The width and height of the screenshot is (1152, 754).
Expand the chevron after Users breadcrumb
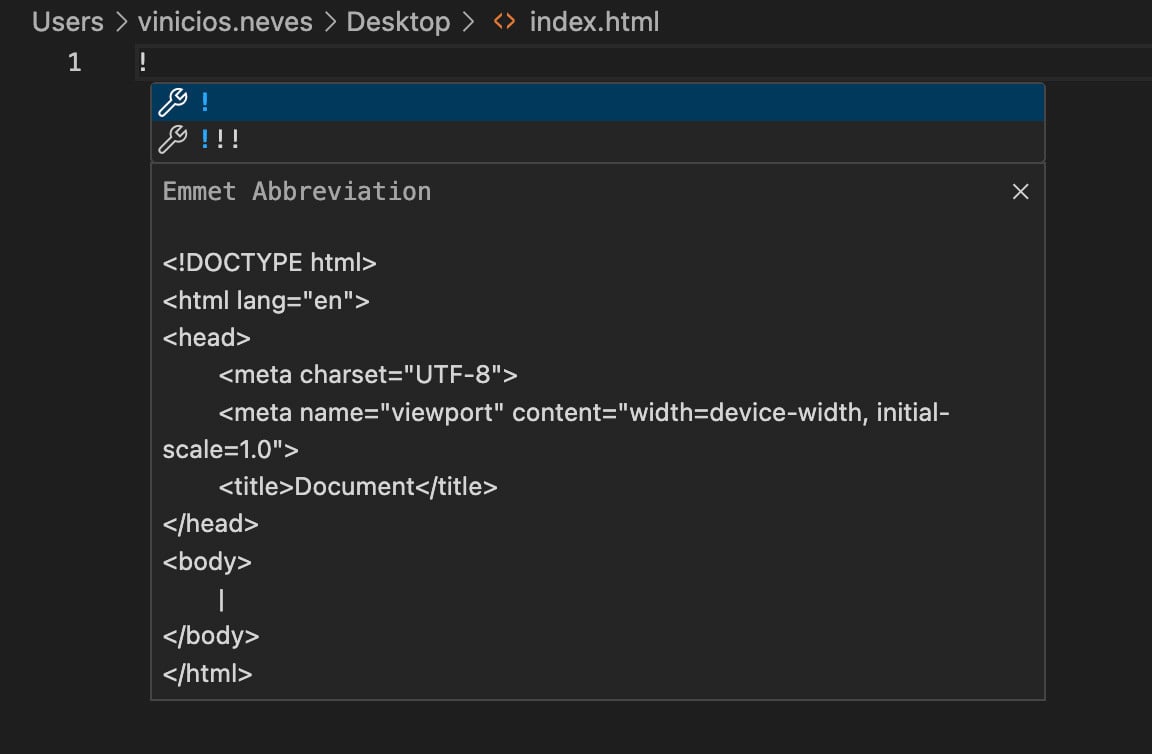pyautogui.click(x=121, y=22)
